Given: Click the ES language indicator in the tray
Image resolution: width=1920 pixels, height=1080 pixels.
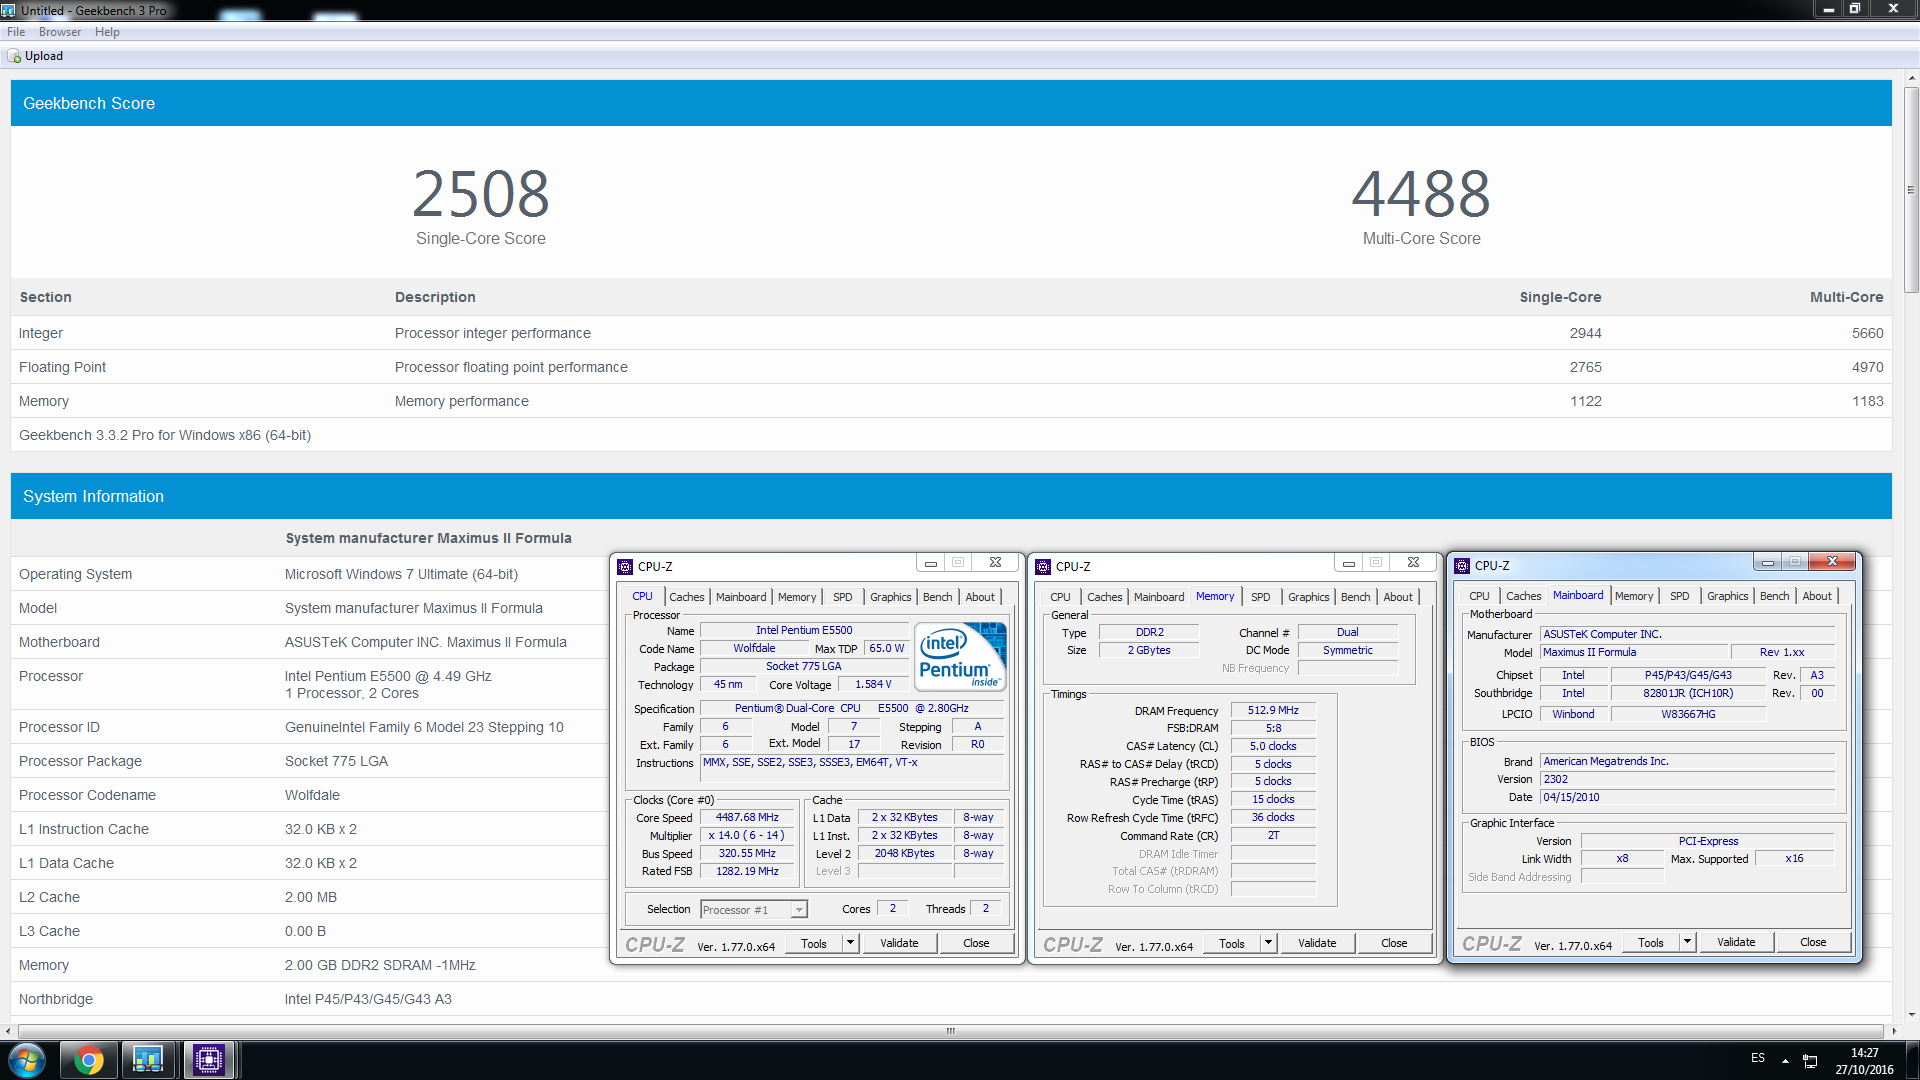Looking at the screenshot, I should (1758, 1058).
